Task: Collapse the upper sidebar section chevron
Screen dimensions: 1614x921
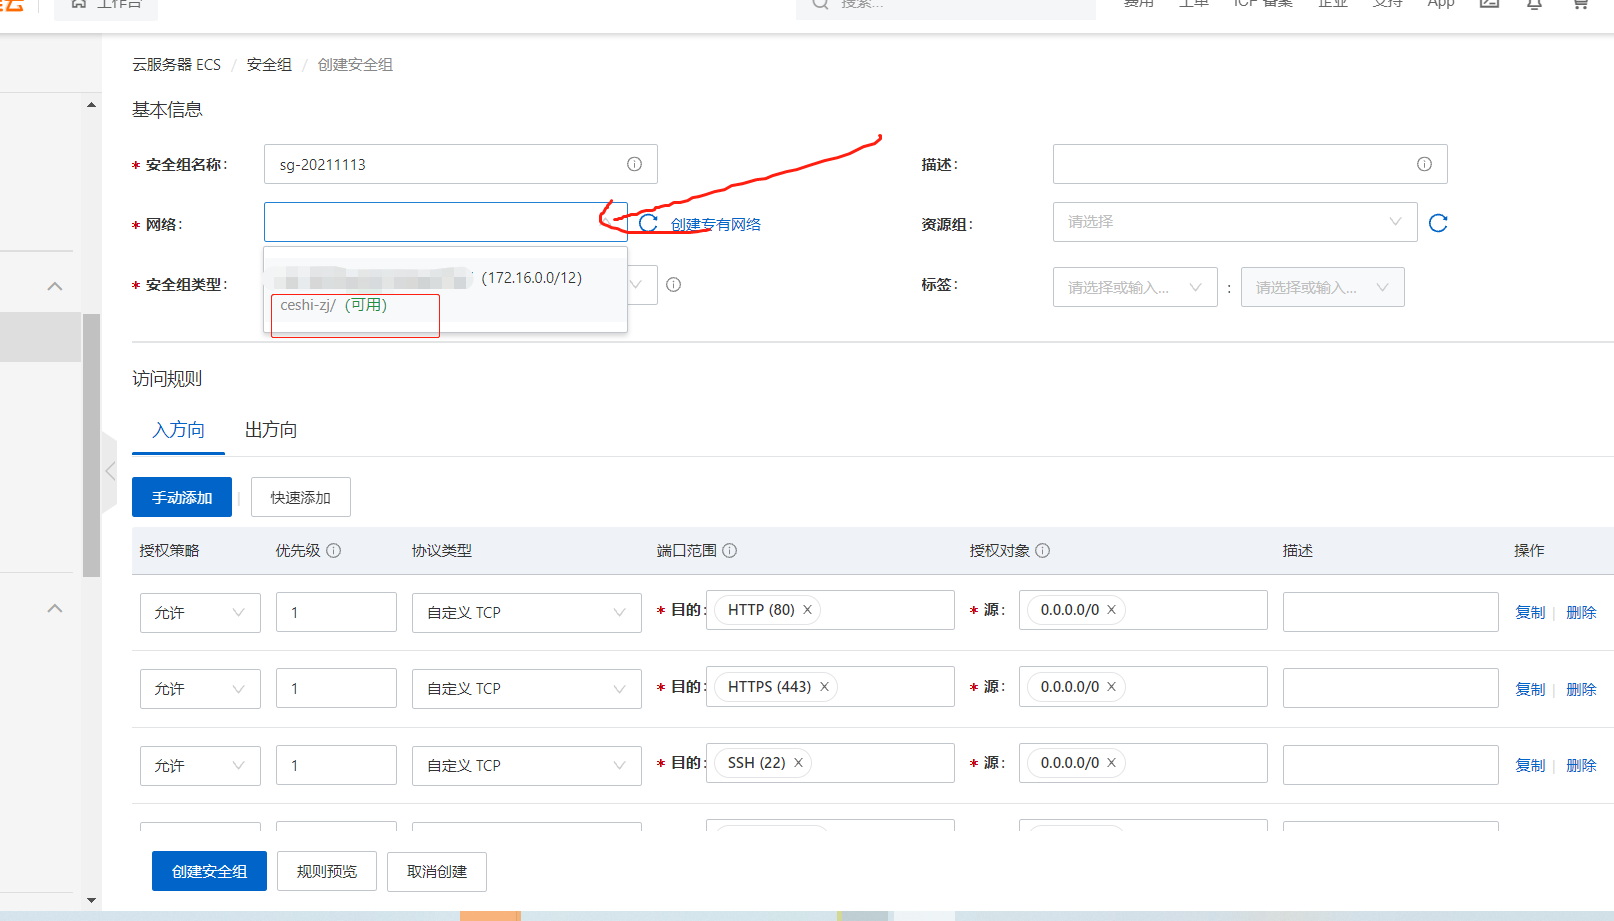Action: [x=55, y=286]
